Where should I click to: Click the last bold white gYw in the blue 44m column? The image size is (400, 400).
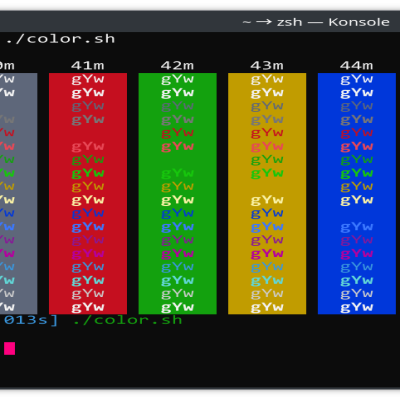pos(357,307)
